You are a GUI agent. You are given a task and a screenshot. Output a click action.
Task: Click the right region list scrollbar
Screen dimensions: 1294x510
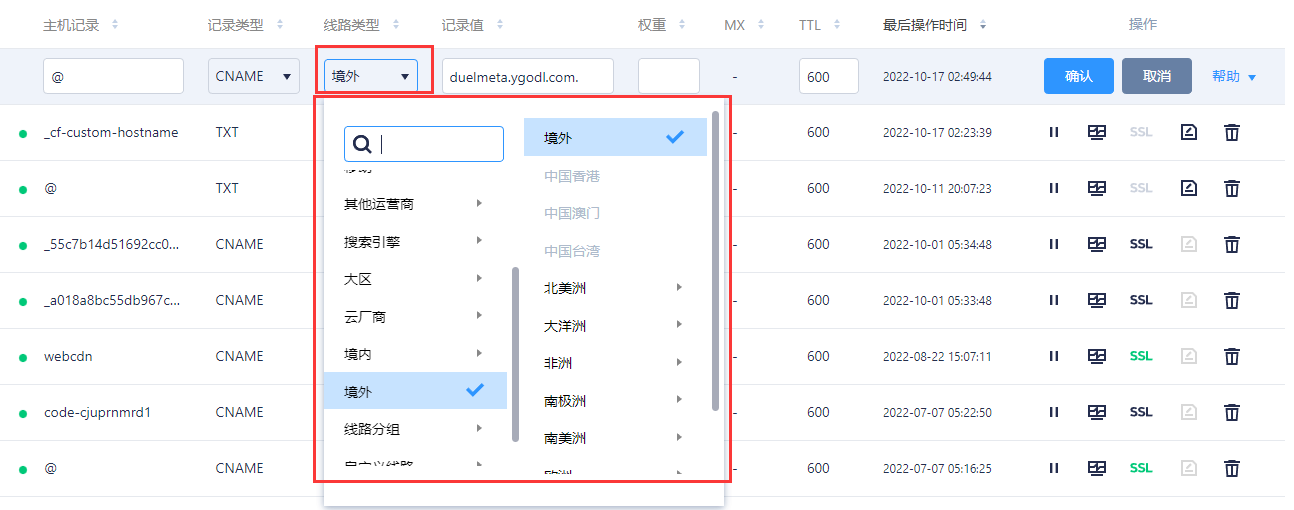(x=715, y=260)
